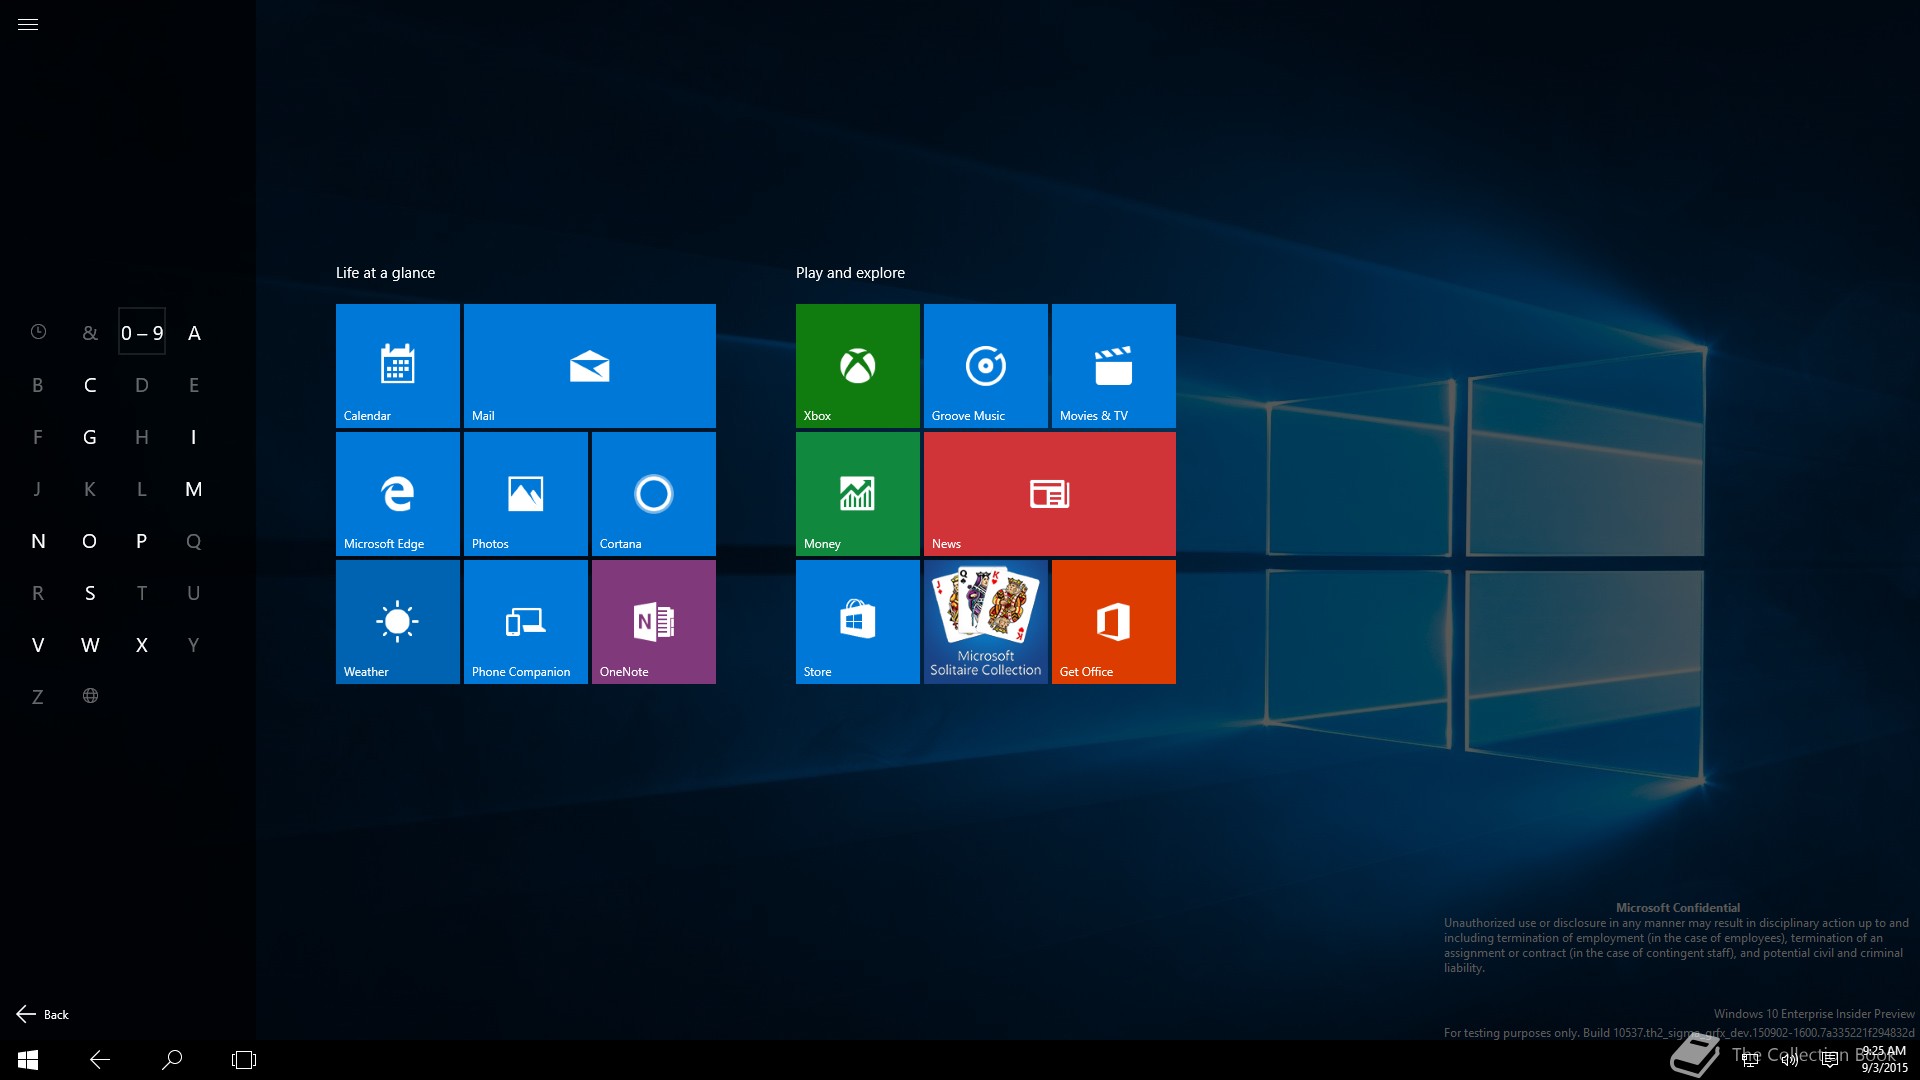Jump to the 0 – 9 section
The height and width of the screenshot is (1080, 1920).
pos(142,333)
